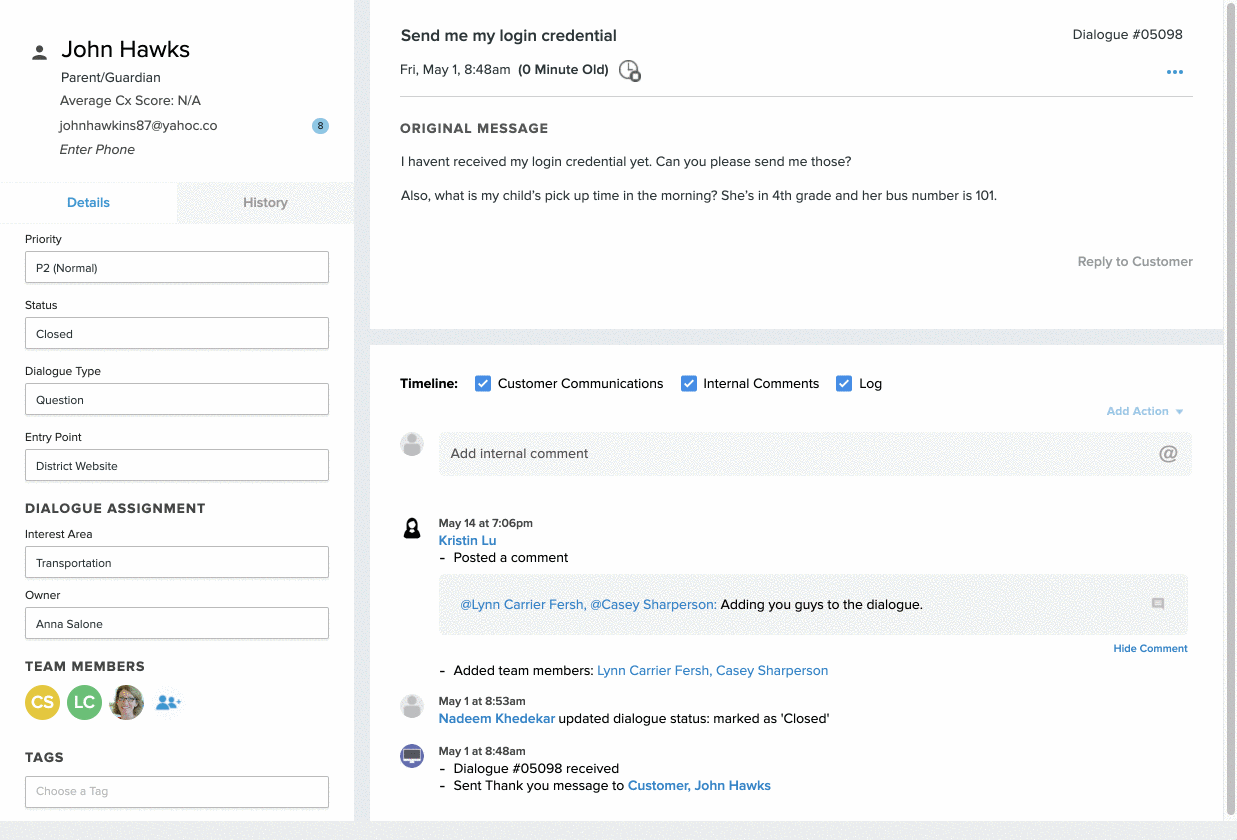The width and height of the screenshot is (1237, 840).
Task: Open the Add Action dropdown
Action: tap(1145, 411)
